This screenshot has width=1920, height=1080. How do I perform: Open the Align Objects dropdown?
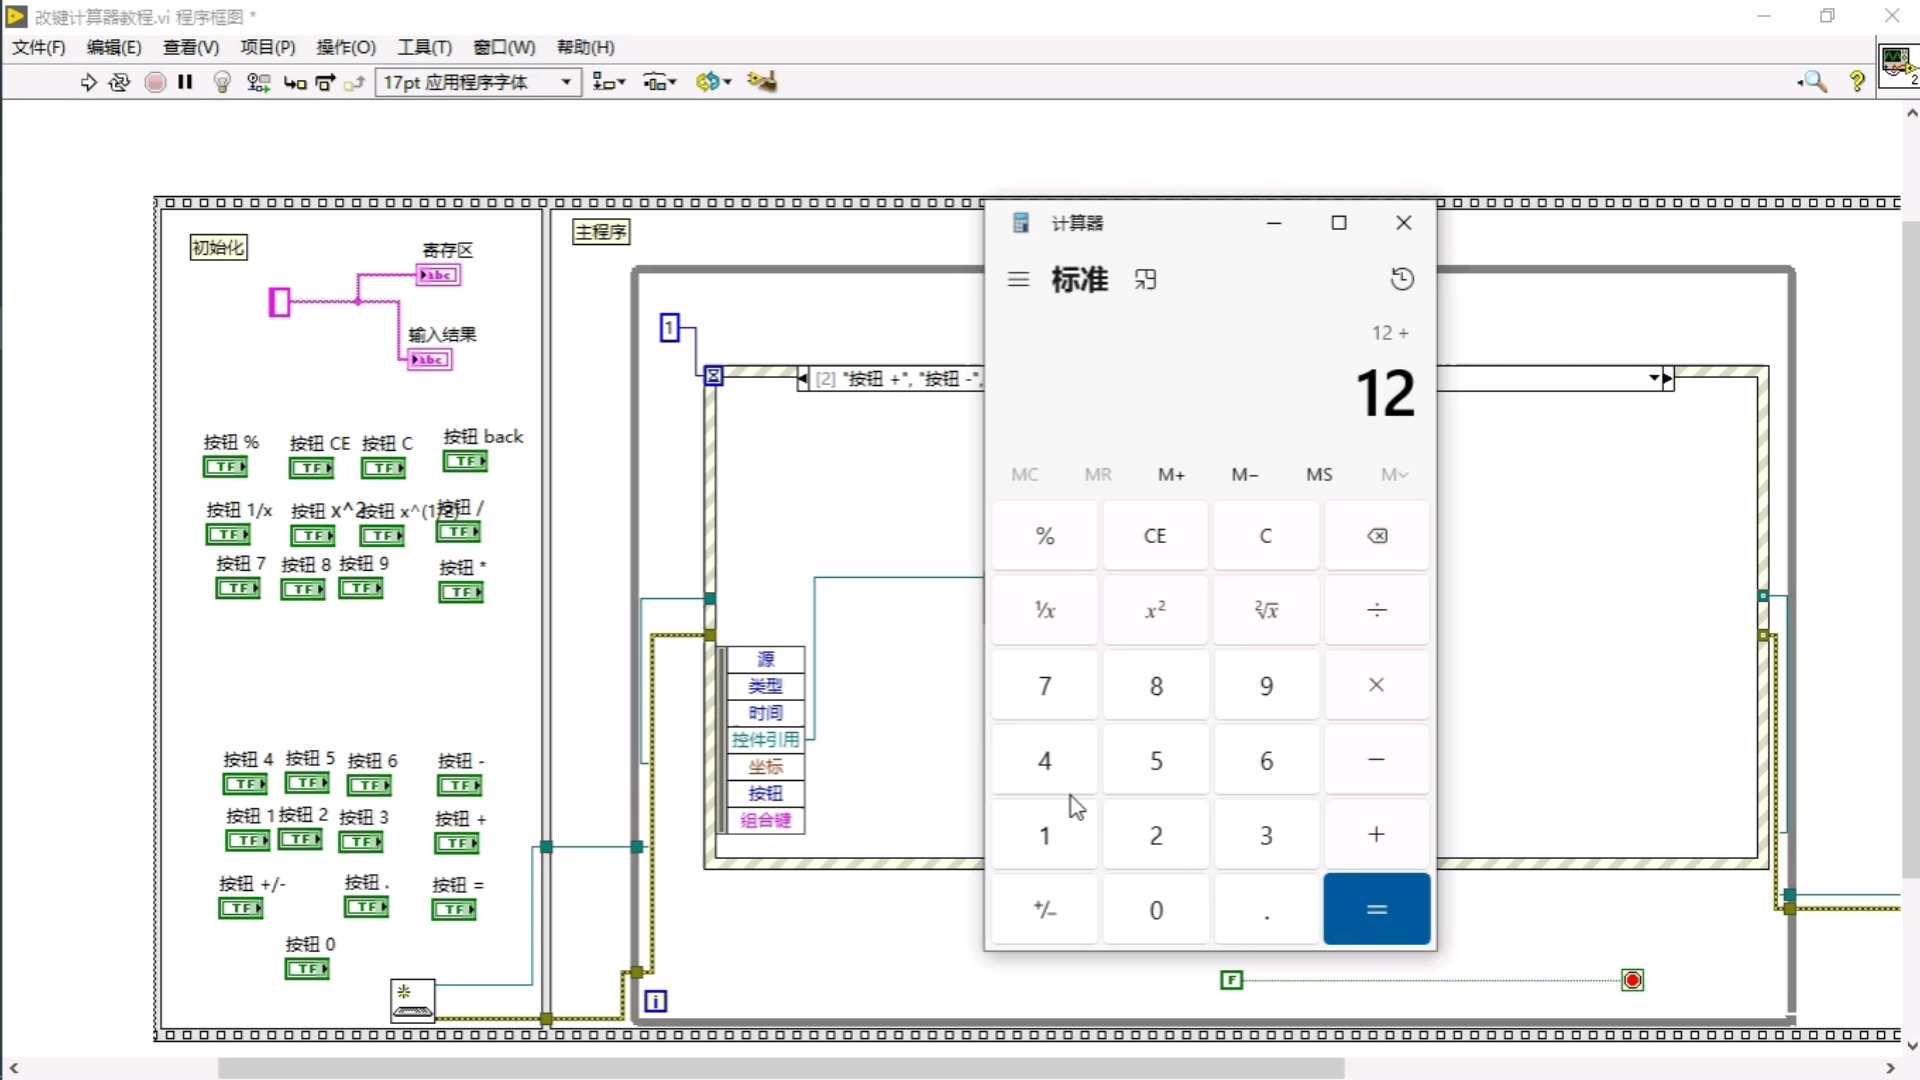point(608,82)
